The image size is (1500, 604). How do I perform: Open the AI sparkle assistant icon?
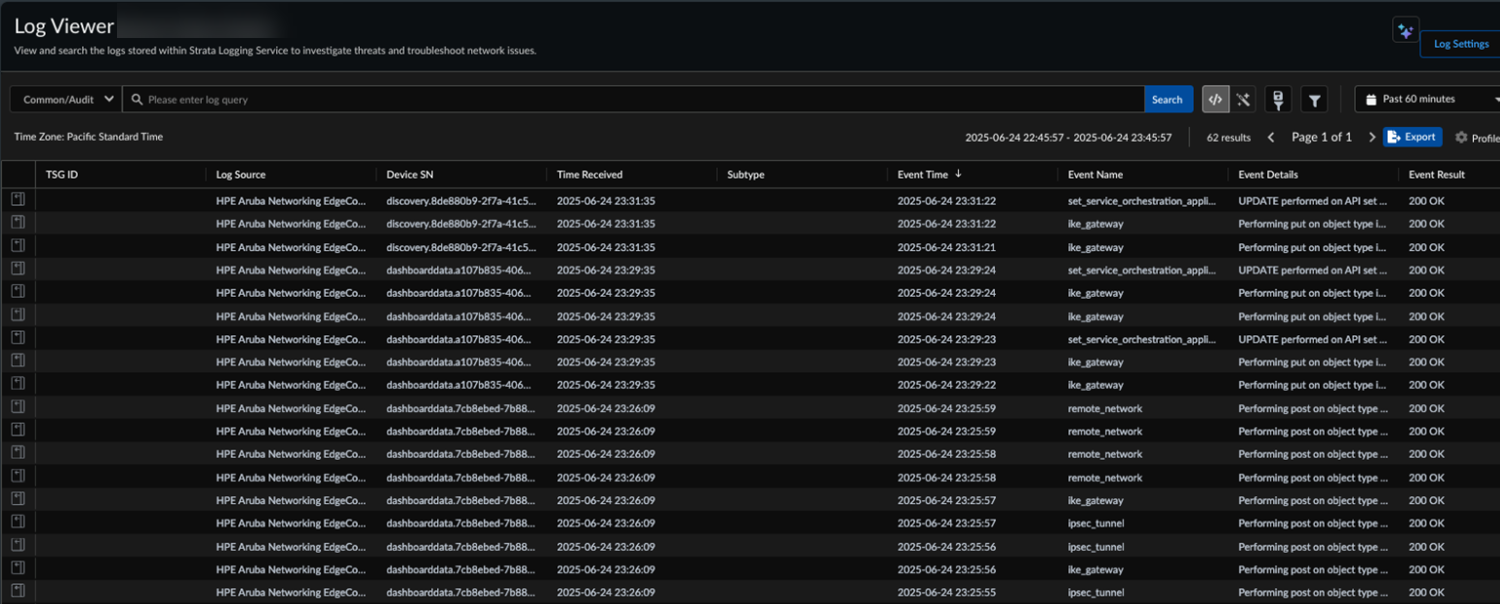click(x=1405, y=31)
